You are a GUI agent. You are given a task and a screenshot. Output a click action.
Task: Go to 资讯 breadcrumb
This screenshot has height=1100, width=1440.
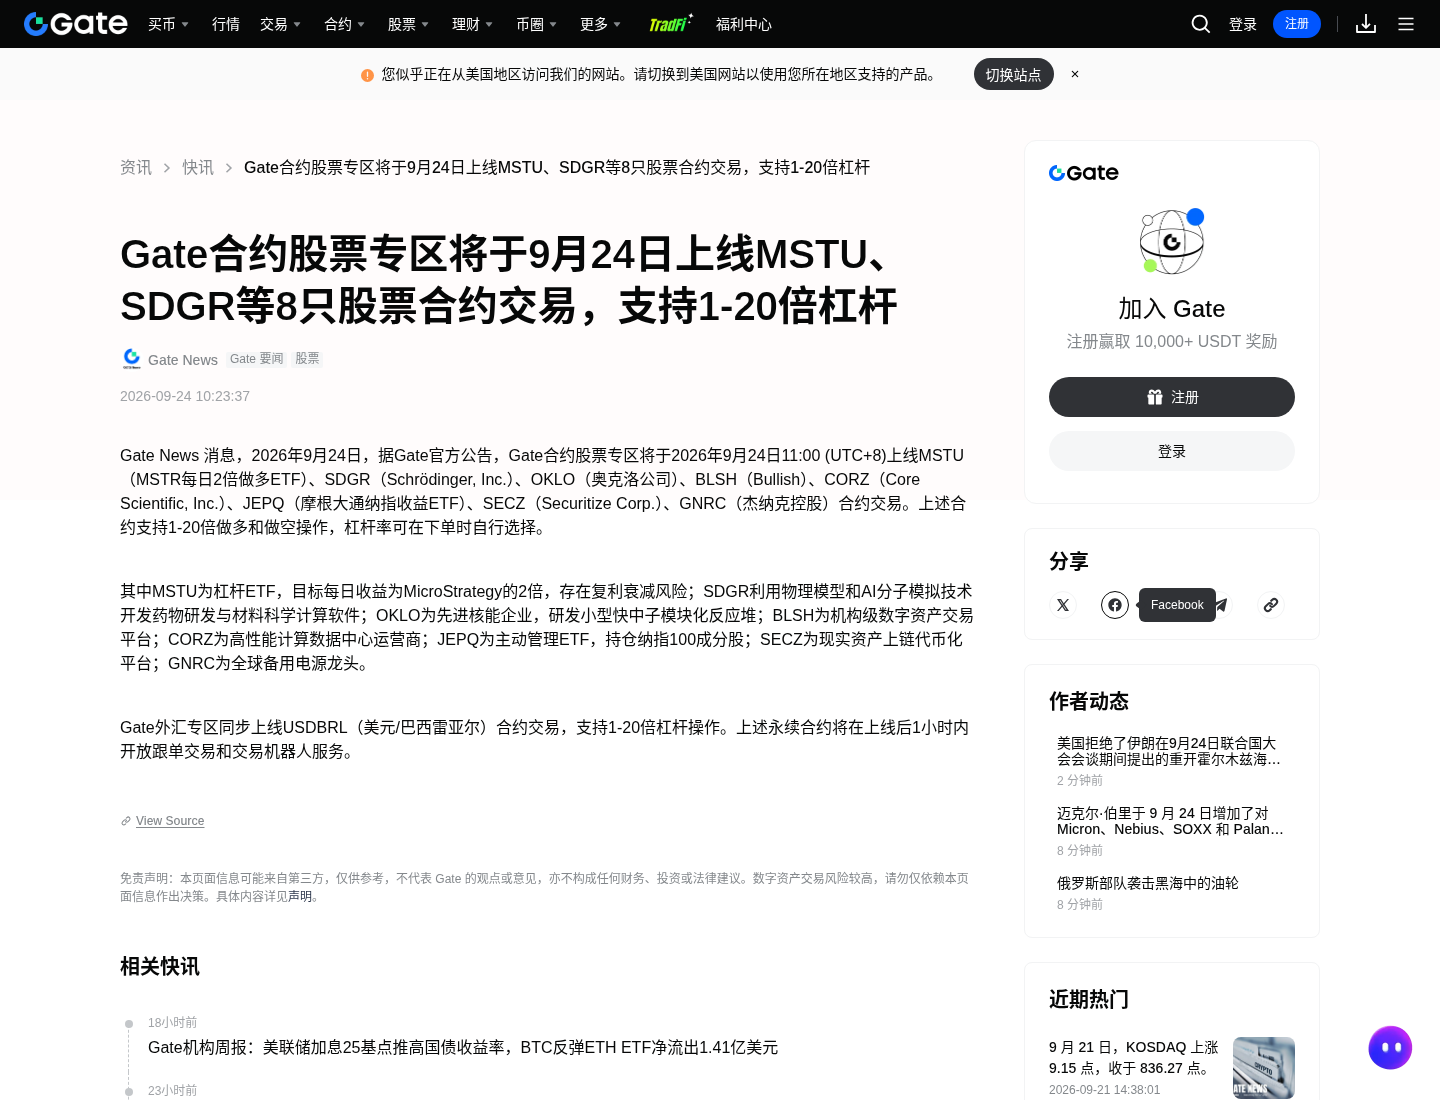(x=136, y=167)
